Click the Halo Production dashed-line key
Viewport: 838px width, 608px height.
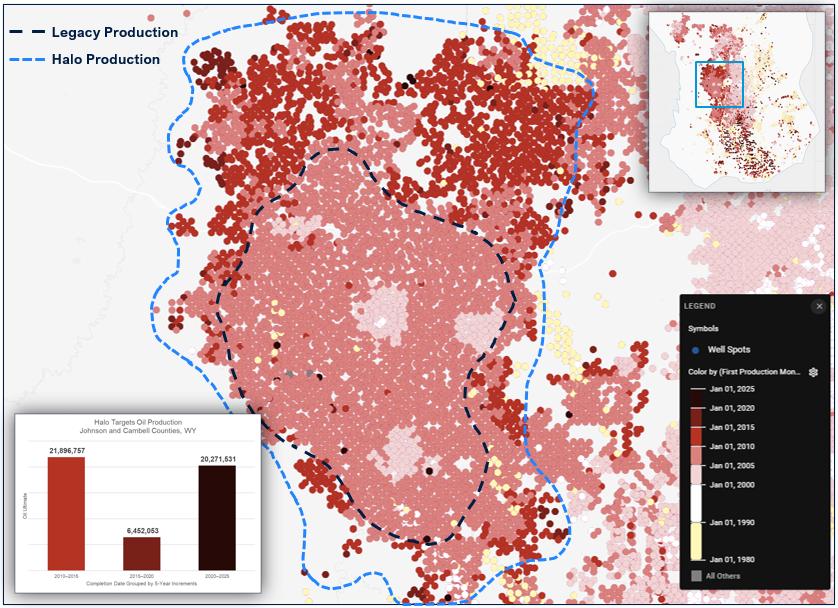[30, 59]
